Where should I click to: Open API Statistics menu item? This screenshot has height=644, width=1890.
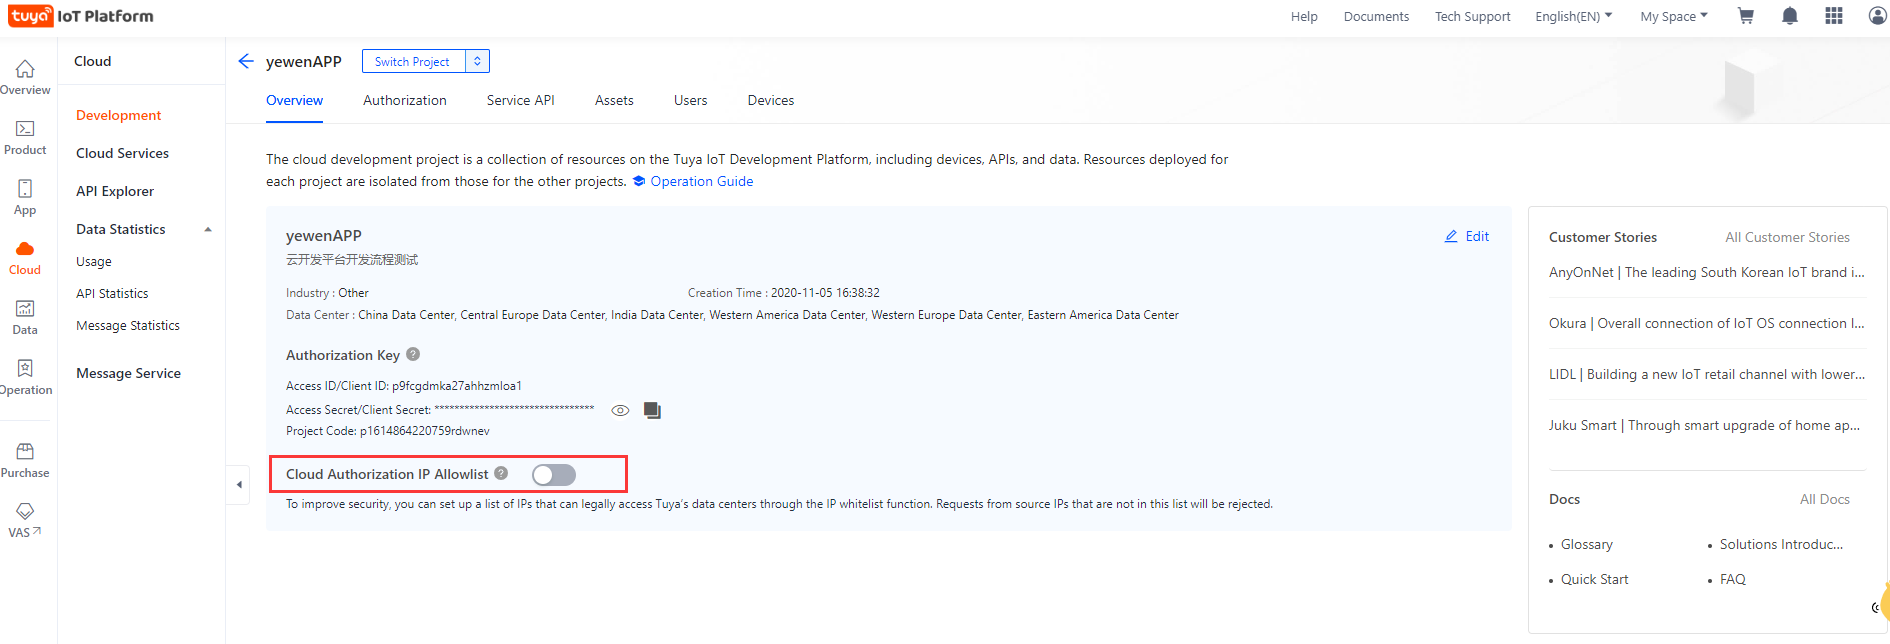(112, 293)
